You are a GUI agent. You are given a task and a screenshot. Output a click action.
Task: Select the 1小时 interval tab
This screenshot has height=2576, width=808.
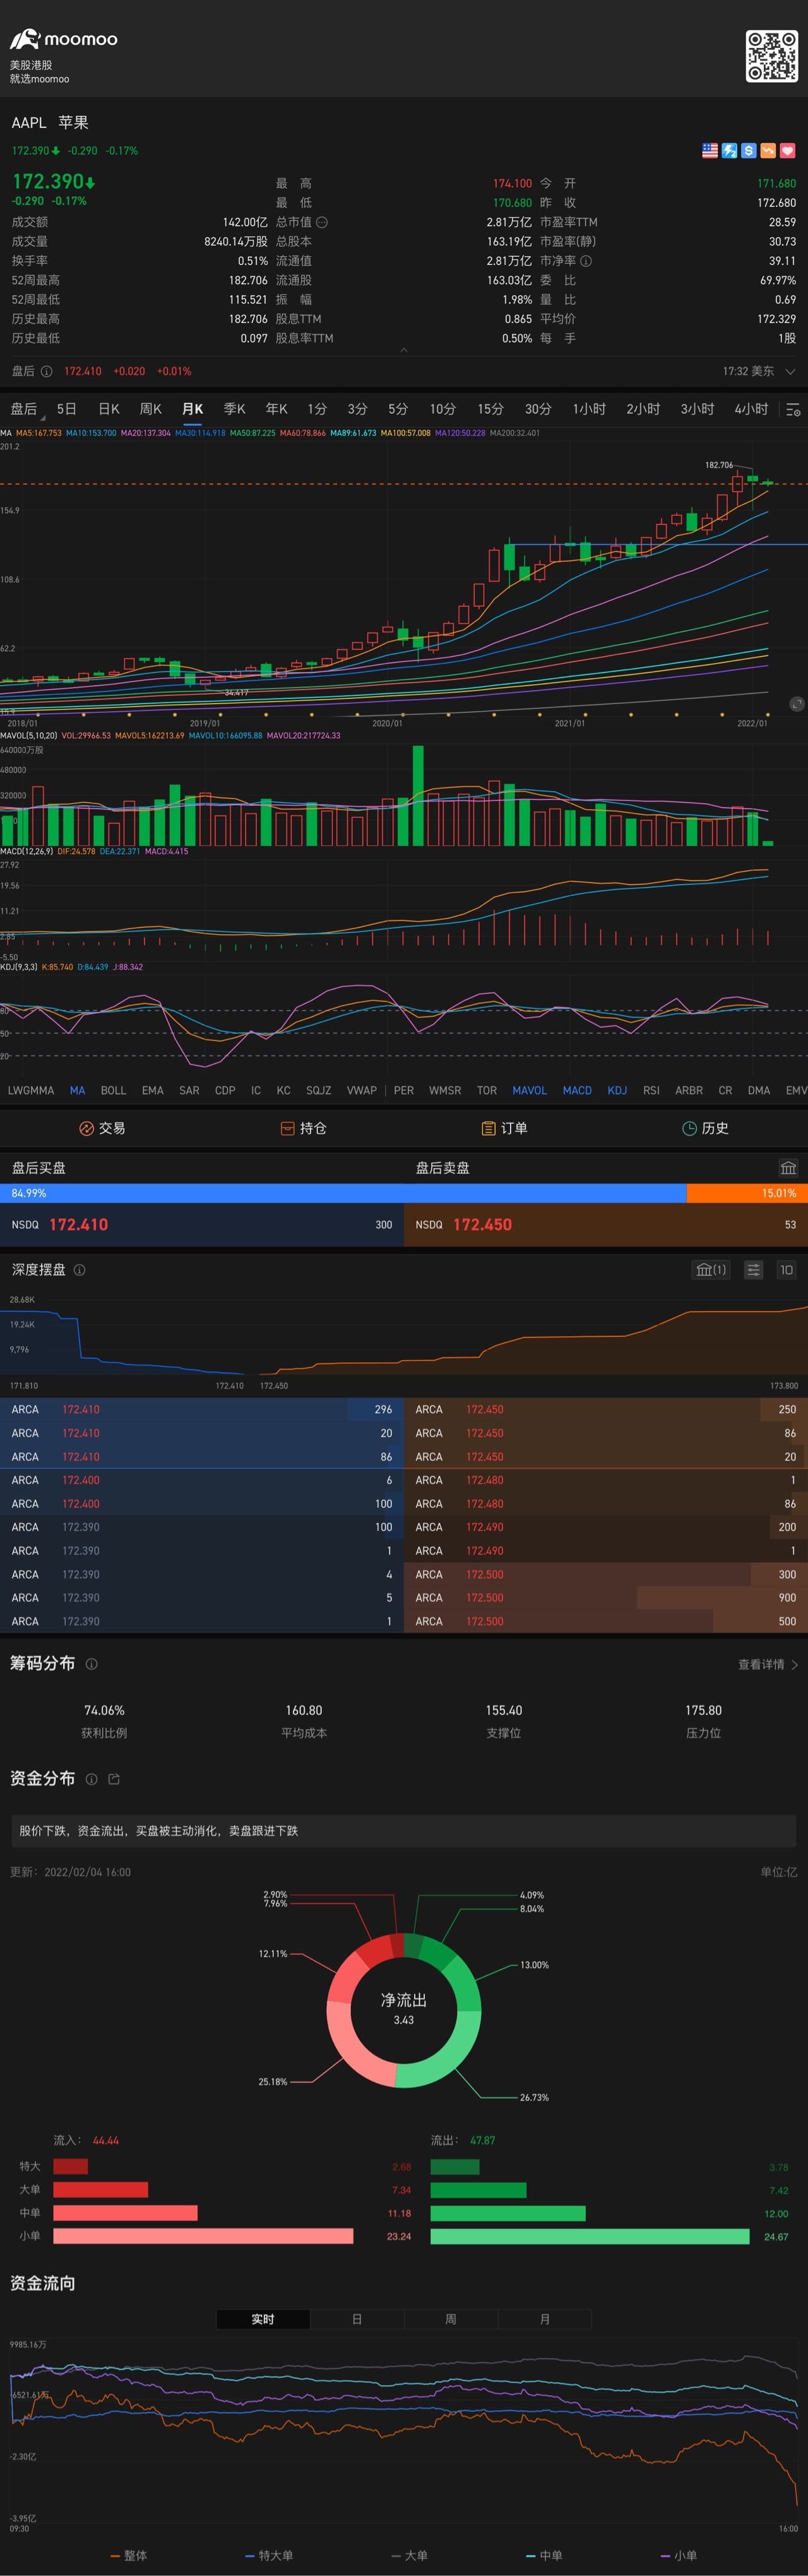[589, 409]
